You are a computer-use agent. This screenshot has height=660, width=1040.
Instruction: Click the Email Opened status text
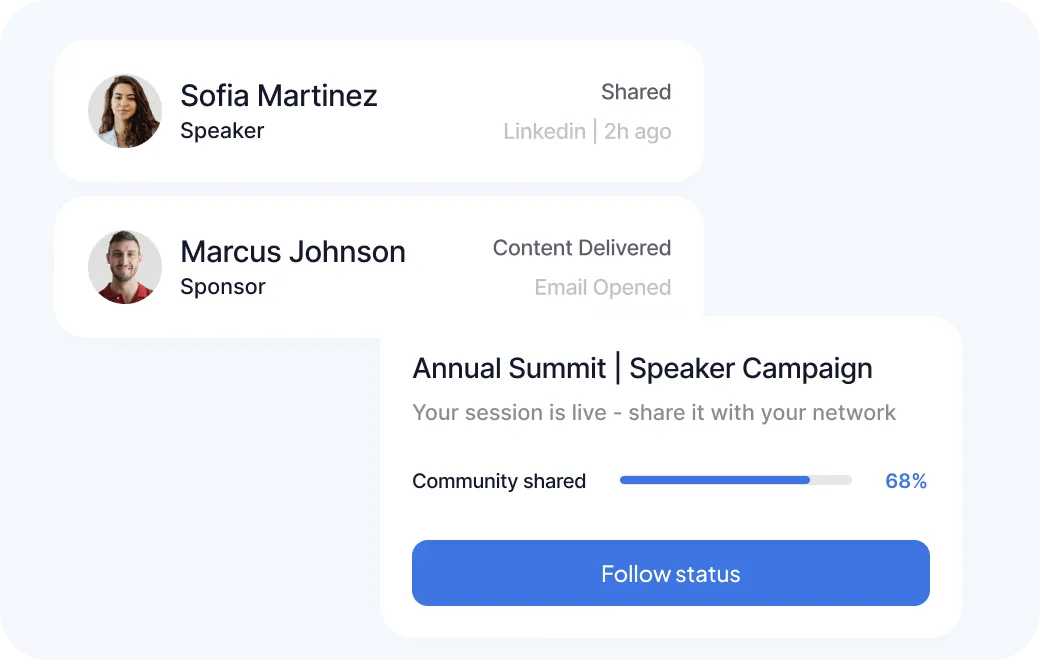tap(603, 287)
